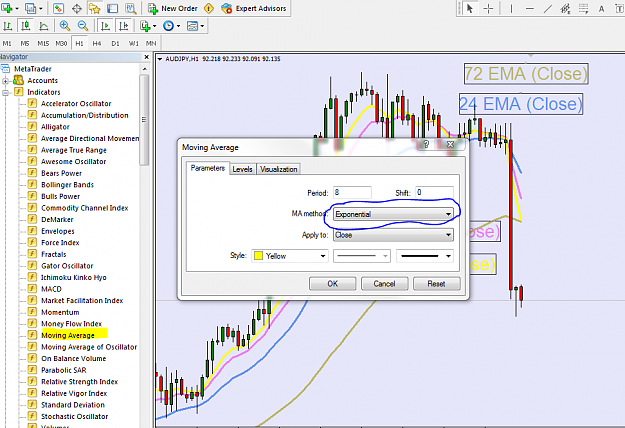Click the New Order button

[x=173, y=8]
